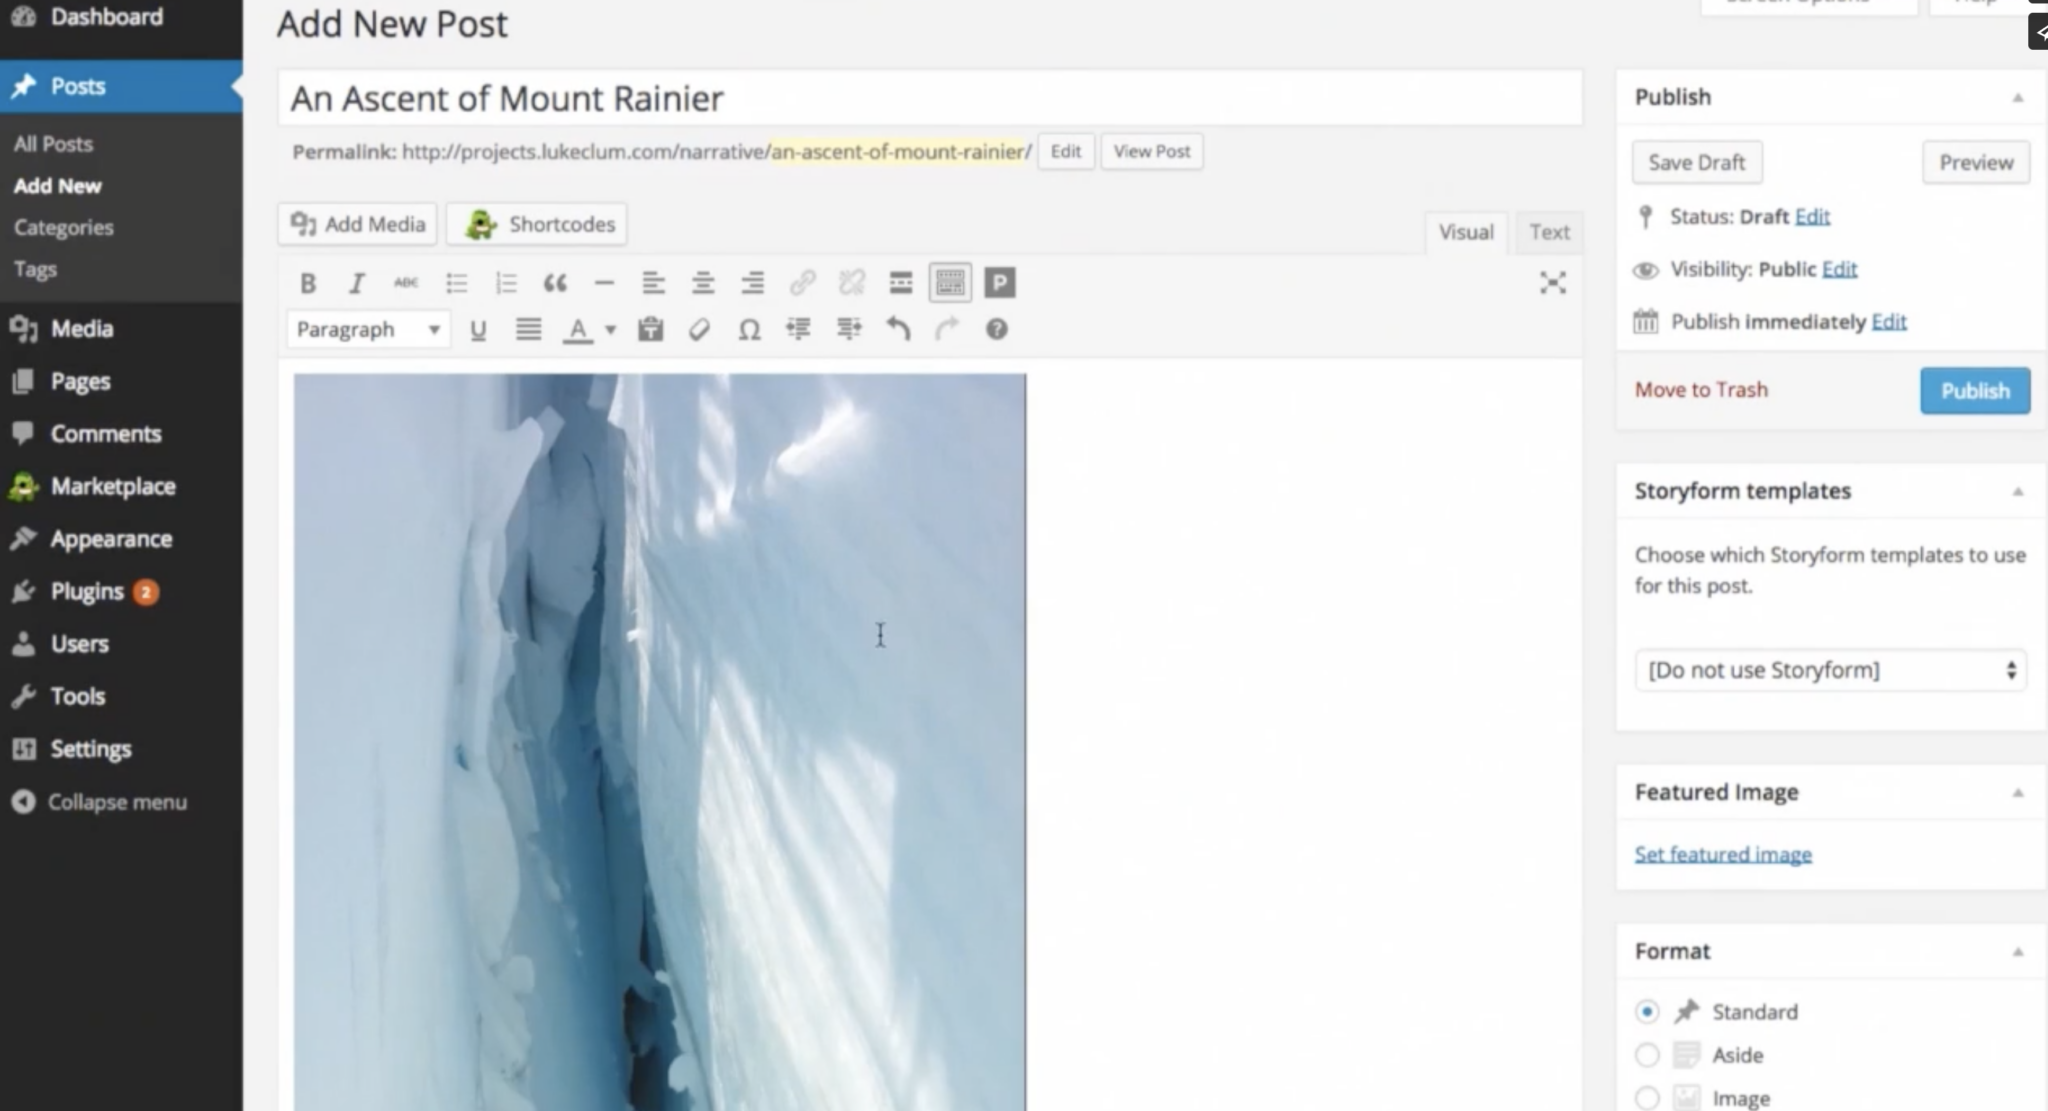Publish the post
2048x1111 pixels.
pyautogui.click(x=1974, y=390)
